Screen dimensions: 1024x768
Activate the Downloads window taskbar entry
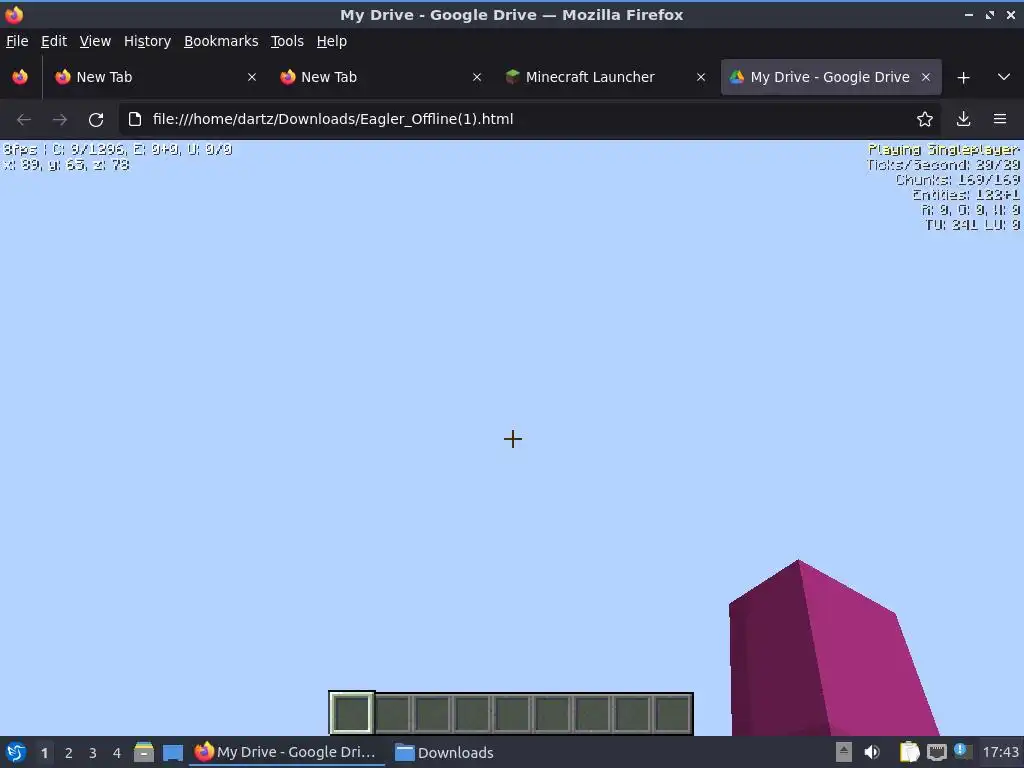coord(445,752)
